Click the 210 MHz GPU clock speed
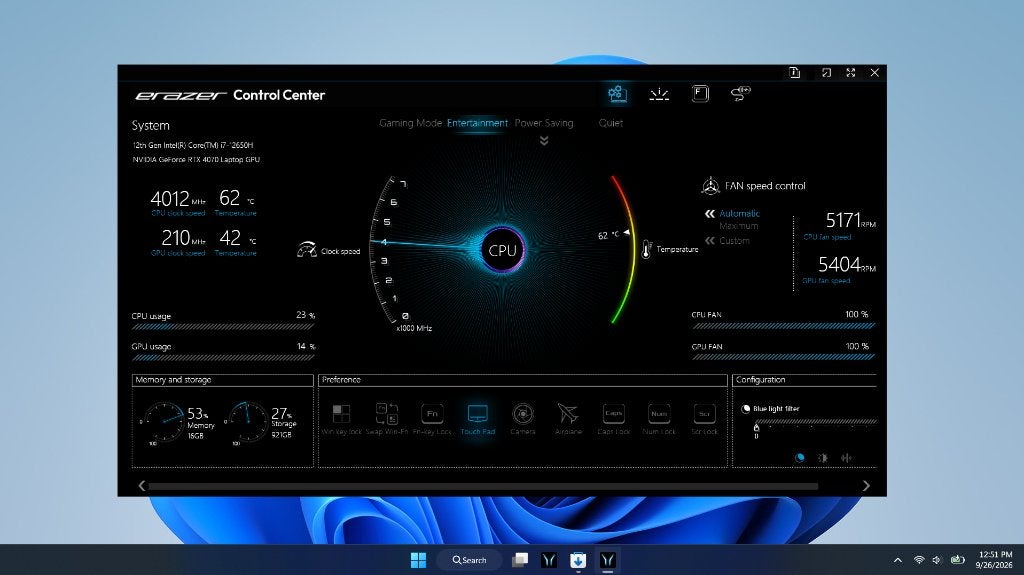This screenshot has height=575, width=1024. coord(184,238)
